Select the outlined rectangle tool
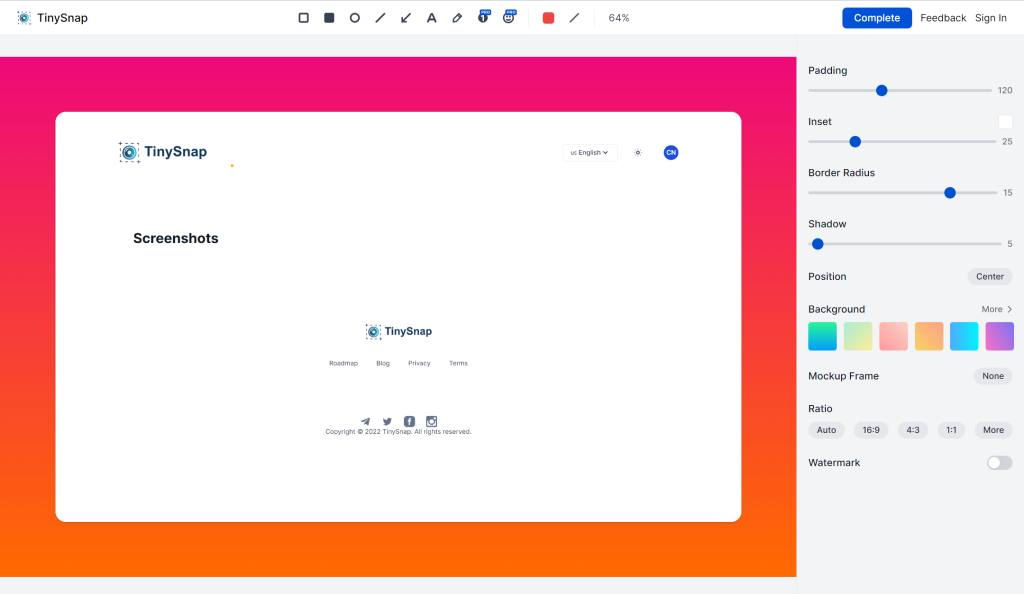 (x=304, y=18)
